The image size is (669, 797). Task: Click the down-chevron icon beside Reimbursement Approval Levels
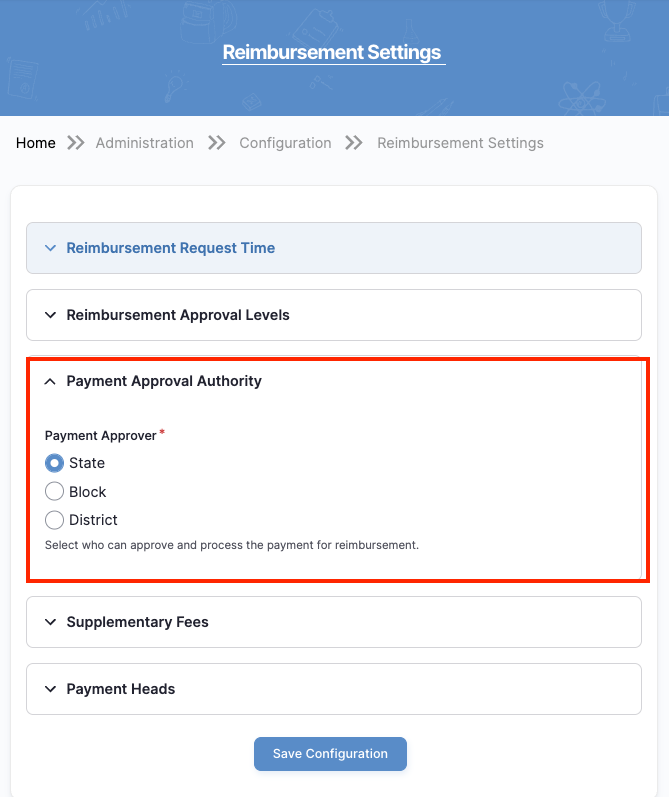(51, 315)
